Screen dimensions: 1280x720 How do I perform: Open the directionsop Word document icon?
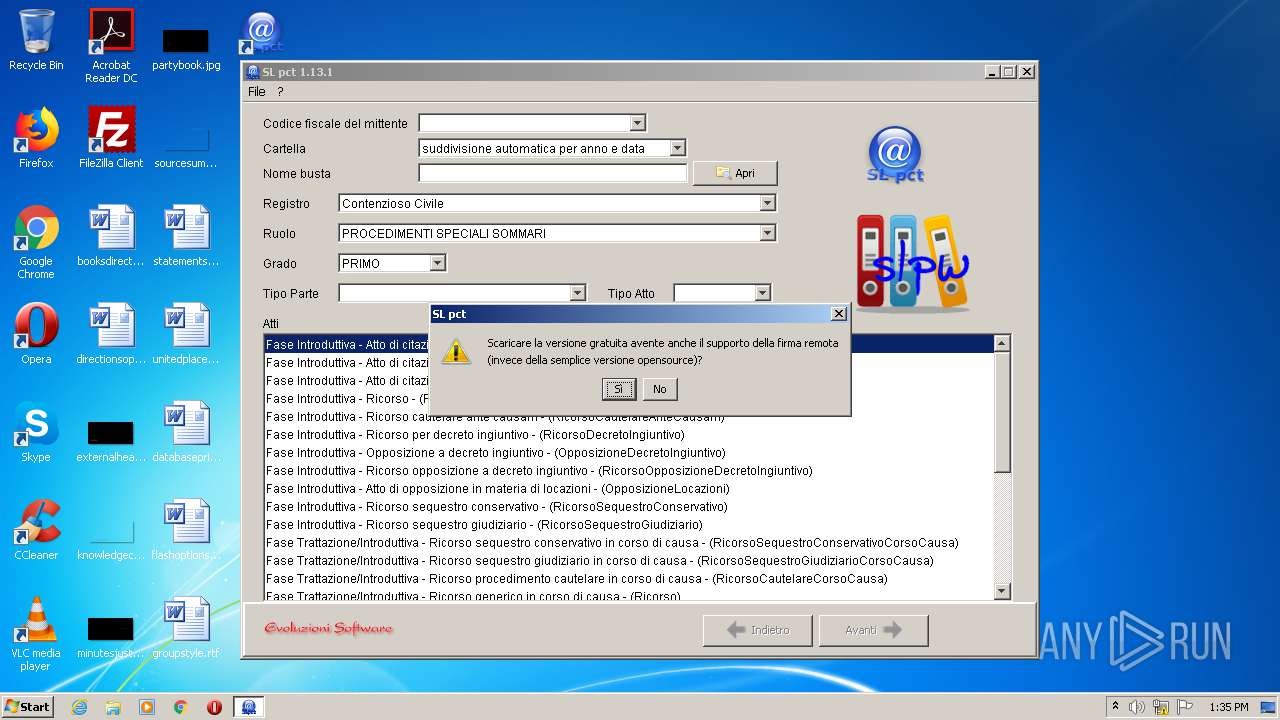[111, 334]
